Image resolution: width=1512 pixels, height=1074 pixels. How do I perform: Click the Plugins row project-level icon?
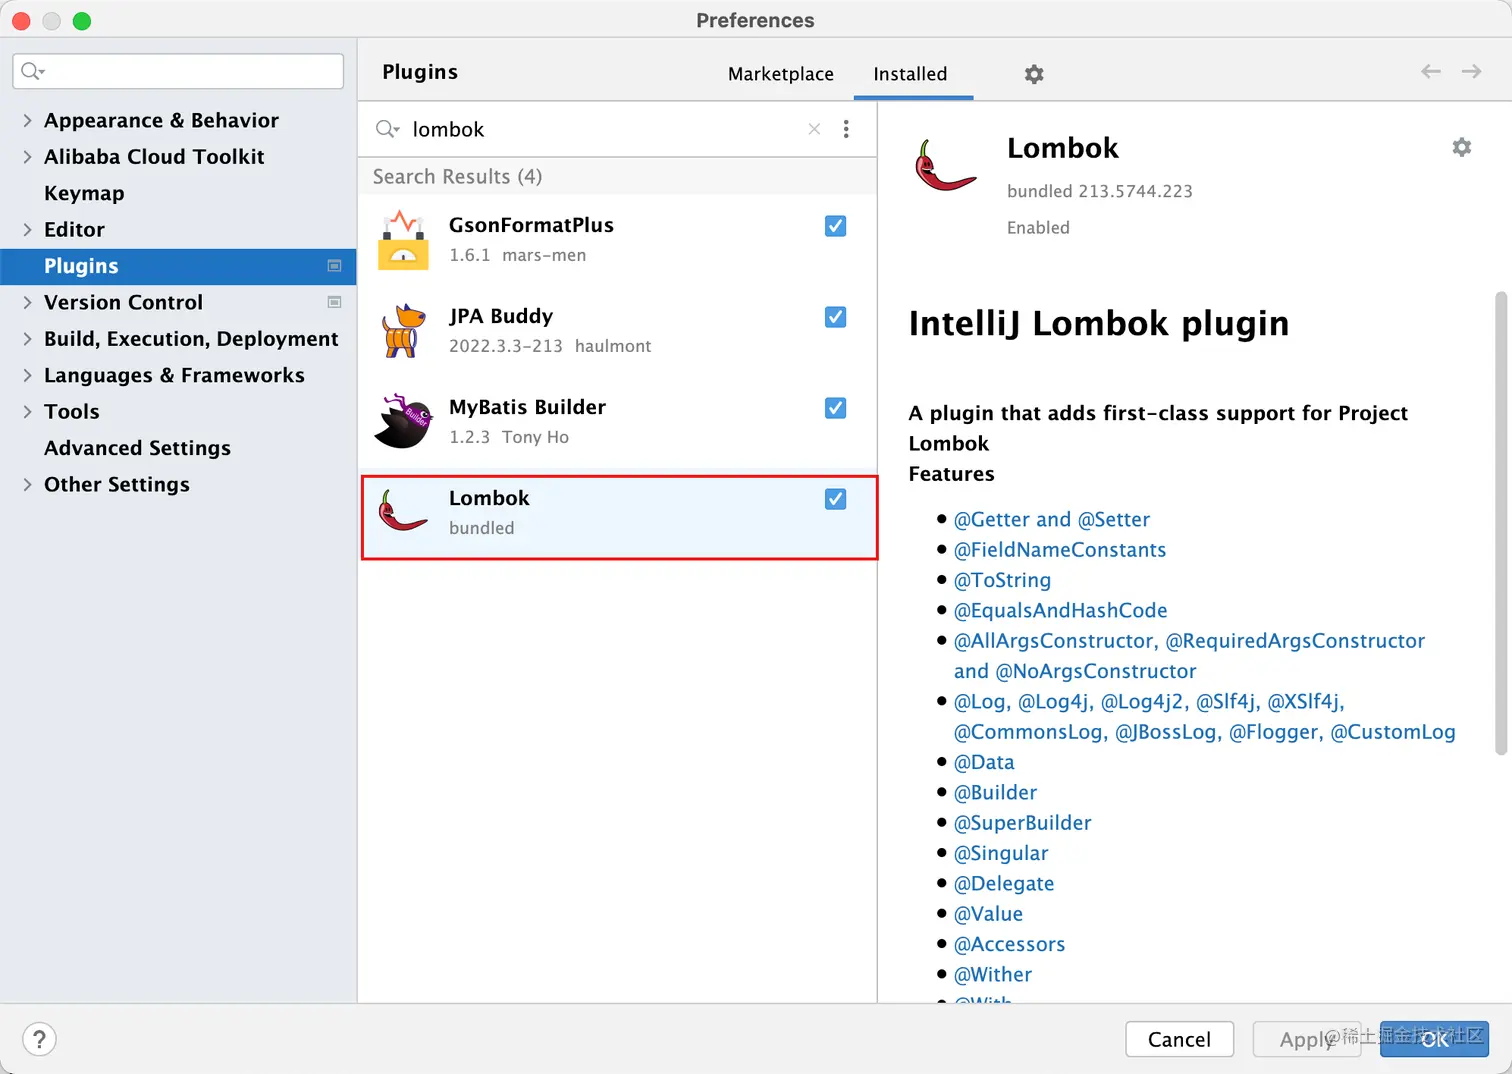point(334,266)
